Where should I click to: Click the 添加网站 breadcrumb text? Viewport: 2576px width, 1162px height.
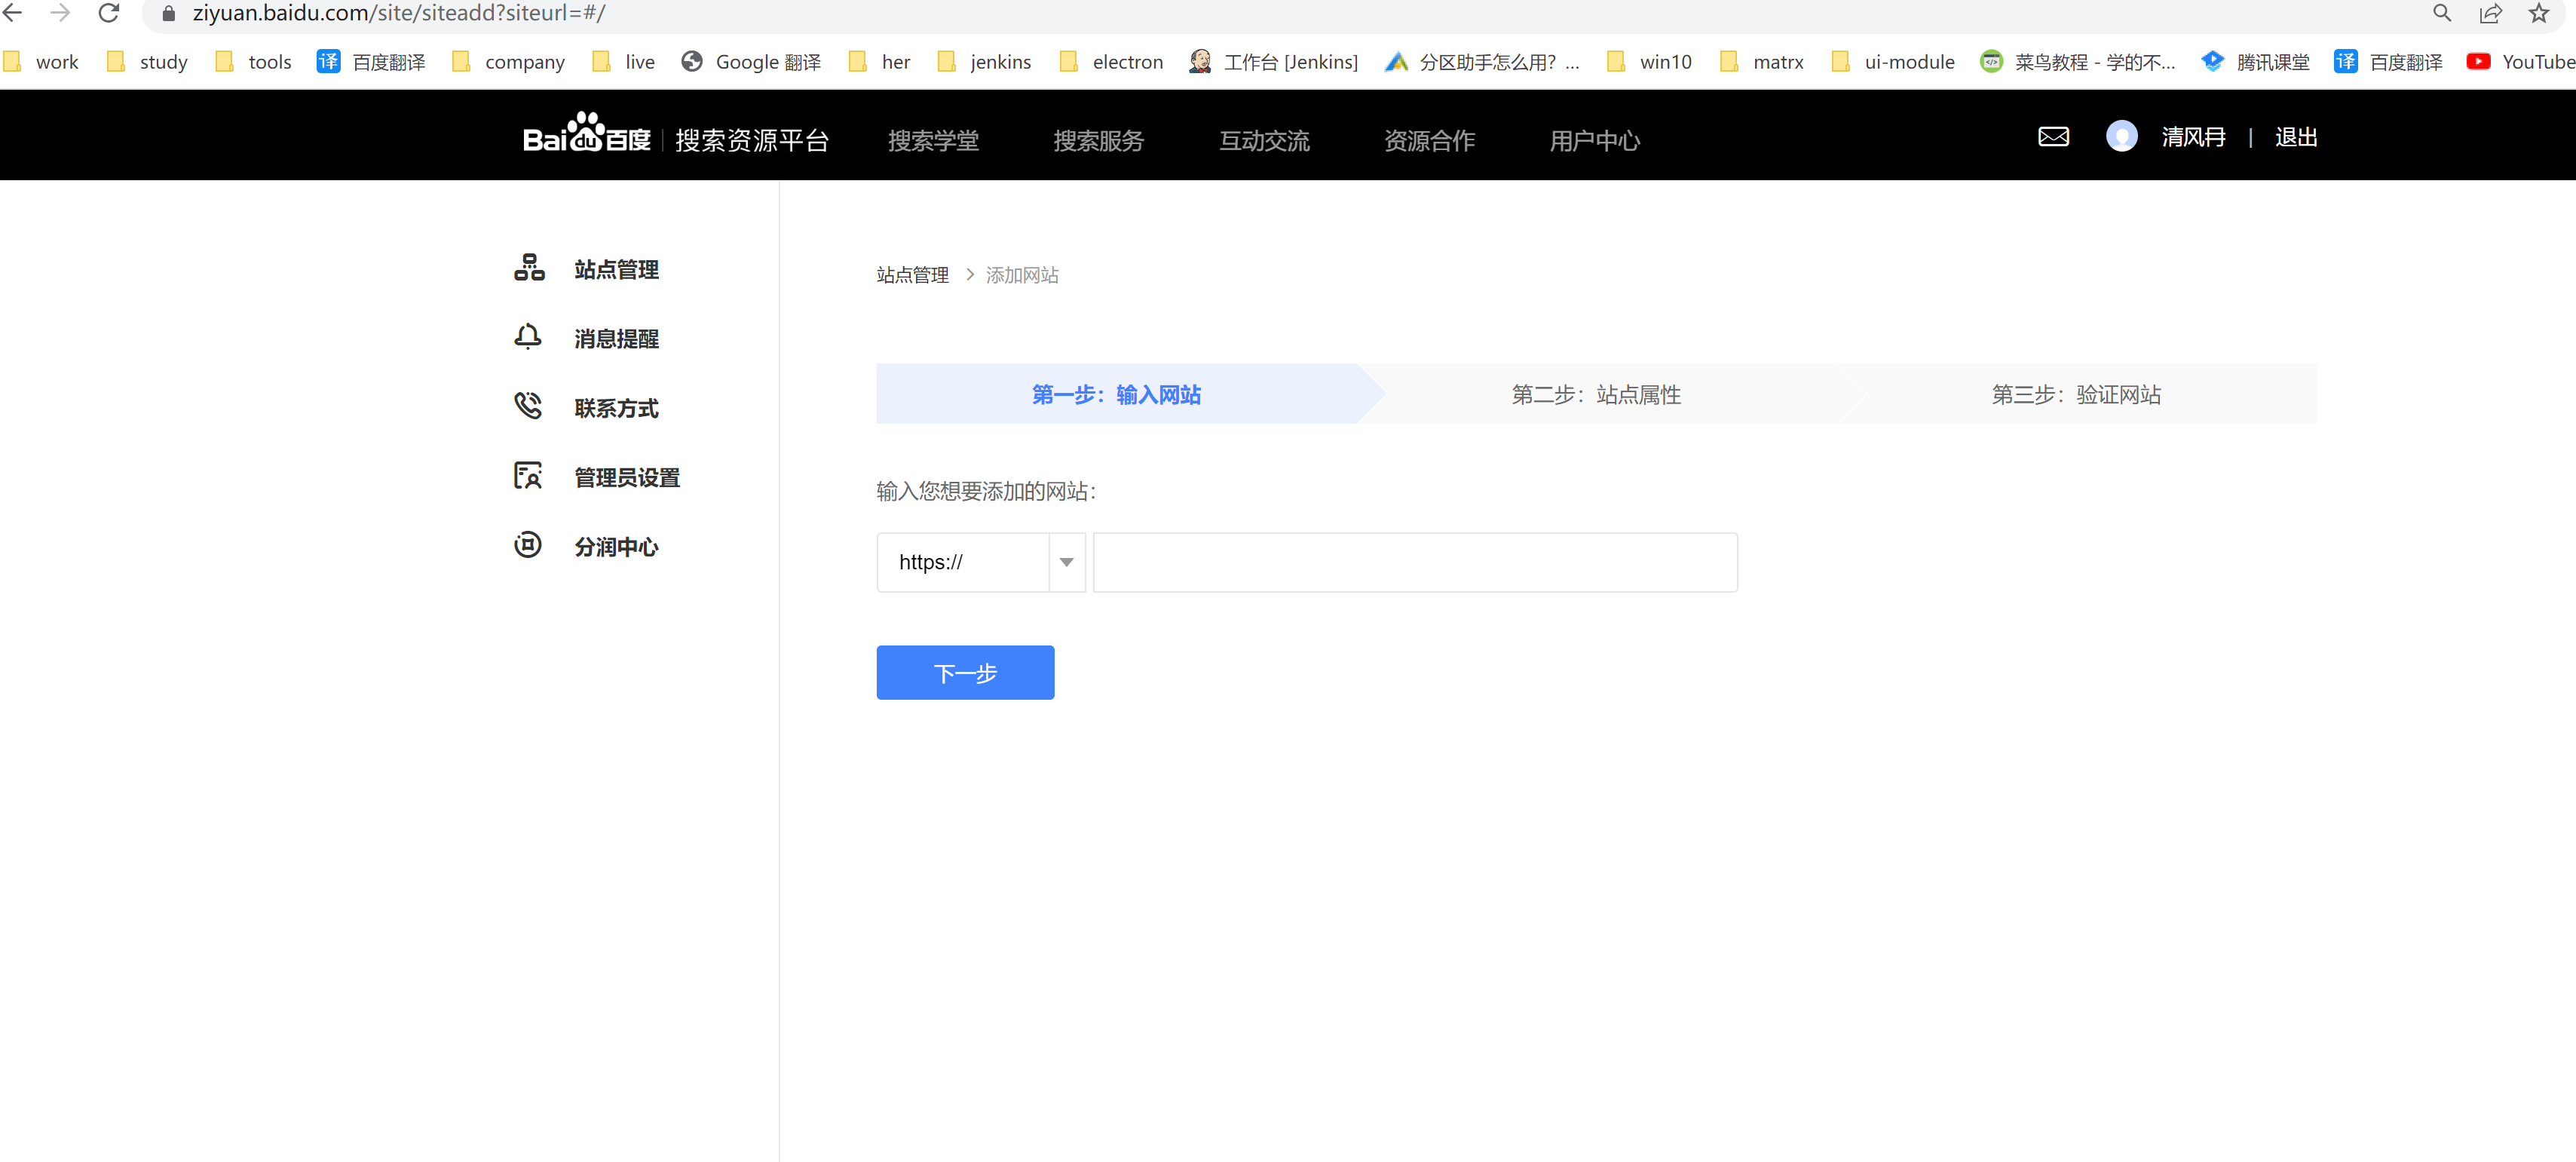(1022, 275)
